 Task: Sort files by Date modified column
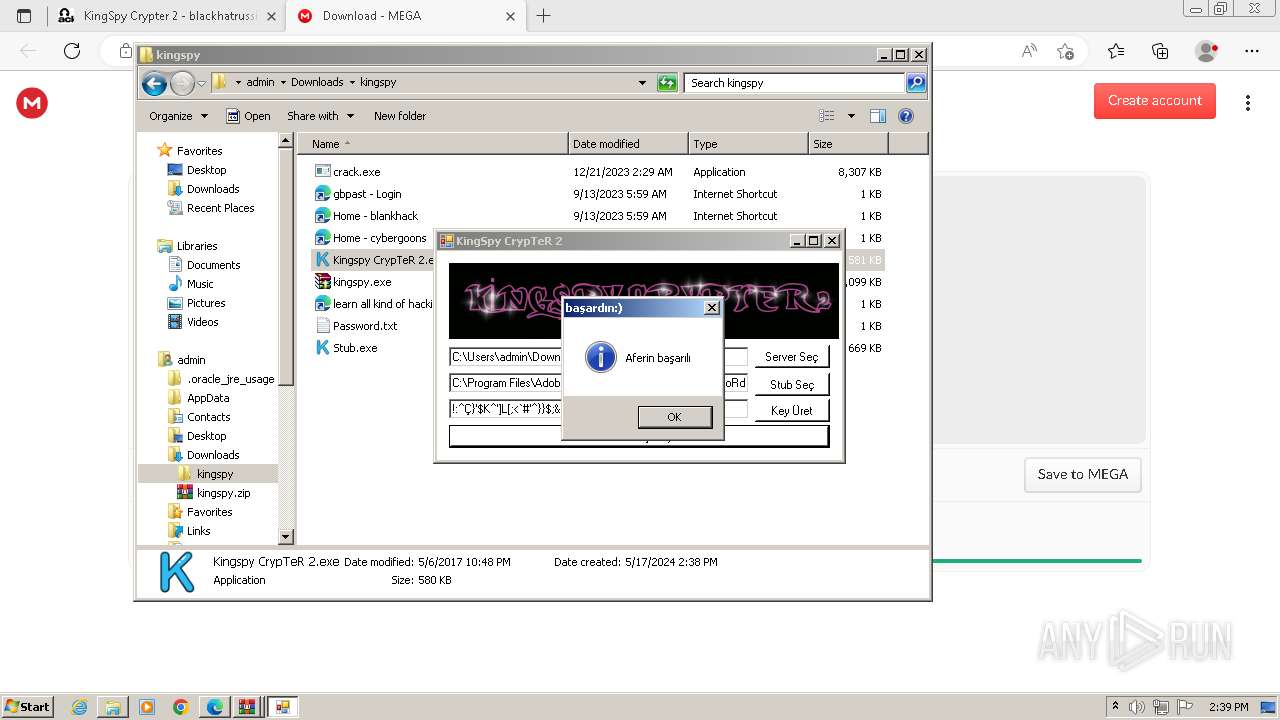tap(628, 144)
